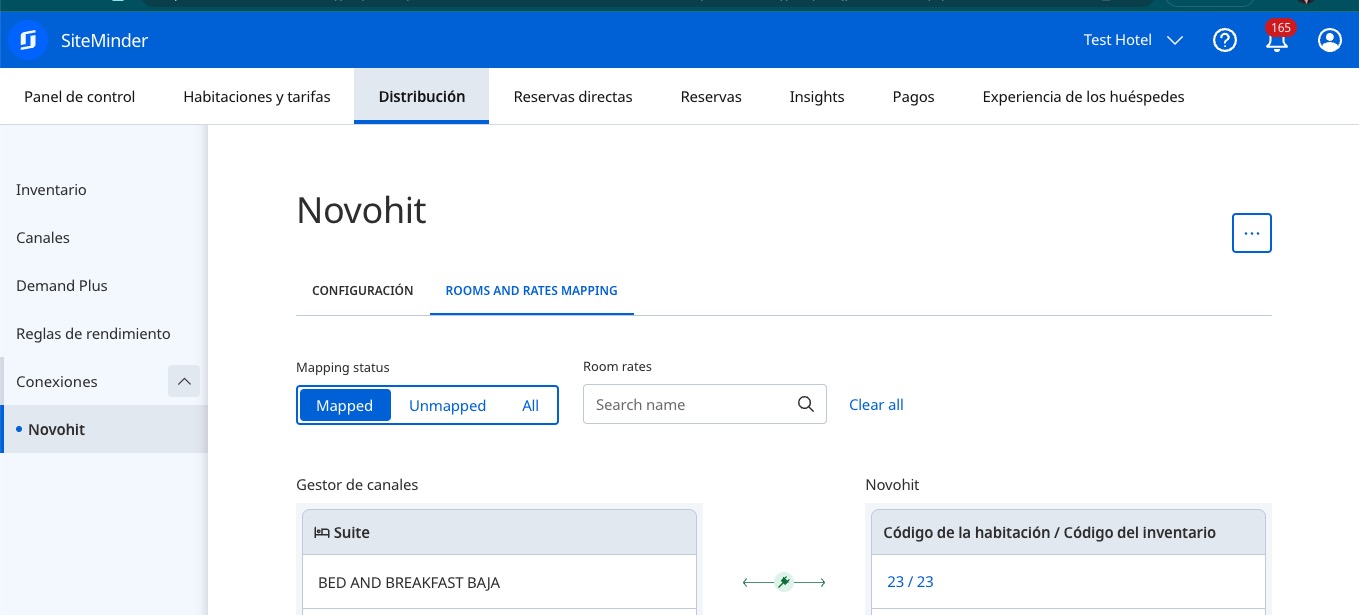Open the Pagos tab
This screenshot has height=615, width=1359.
tap(914, 97)
